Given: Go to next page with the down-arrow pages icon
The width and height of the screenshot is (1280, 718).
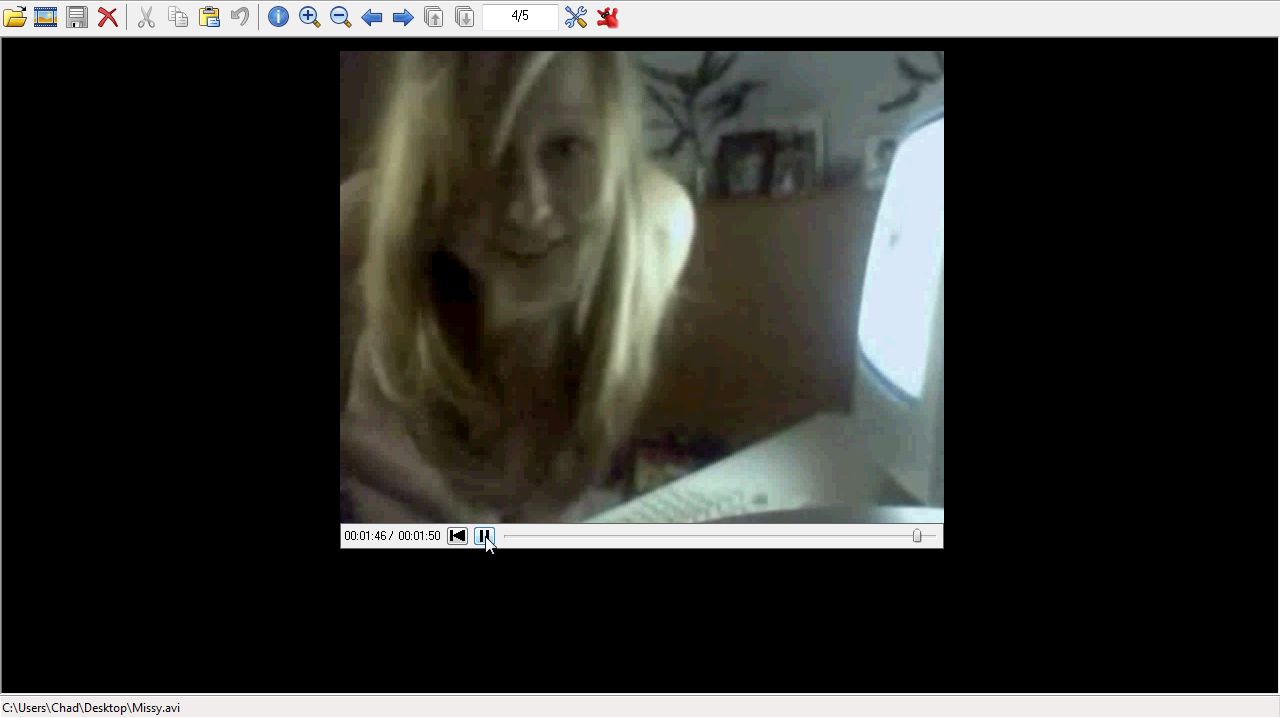Looking at the screenshot, I should (465, 17).
